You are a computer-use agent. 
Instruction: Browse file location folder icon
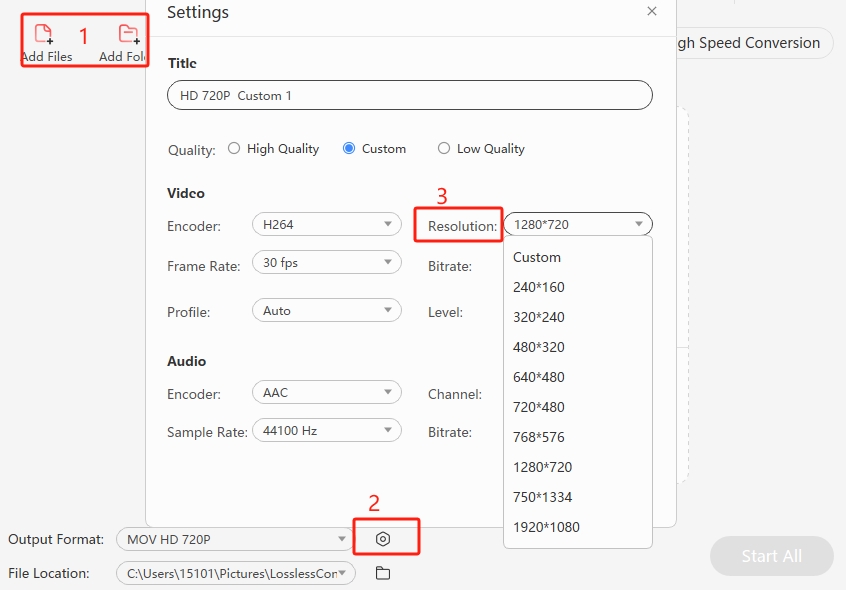(x=382, y=573)
